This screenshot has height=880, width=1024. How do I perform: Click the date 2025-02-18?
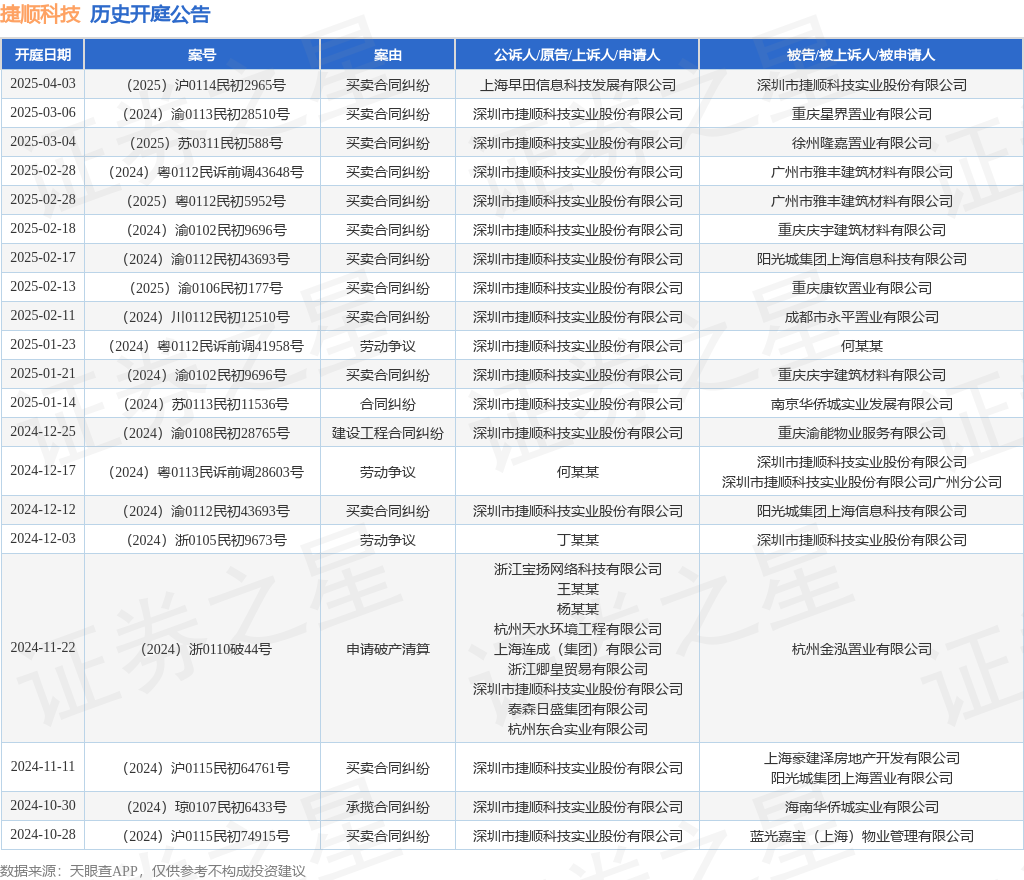tap(43, 228)
